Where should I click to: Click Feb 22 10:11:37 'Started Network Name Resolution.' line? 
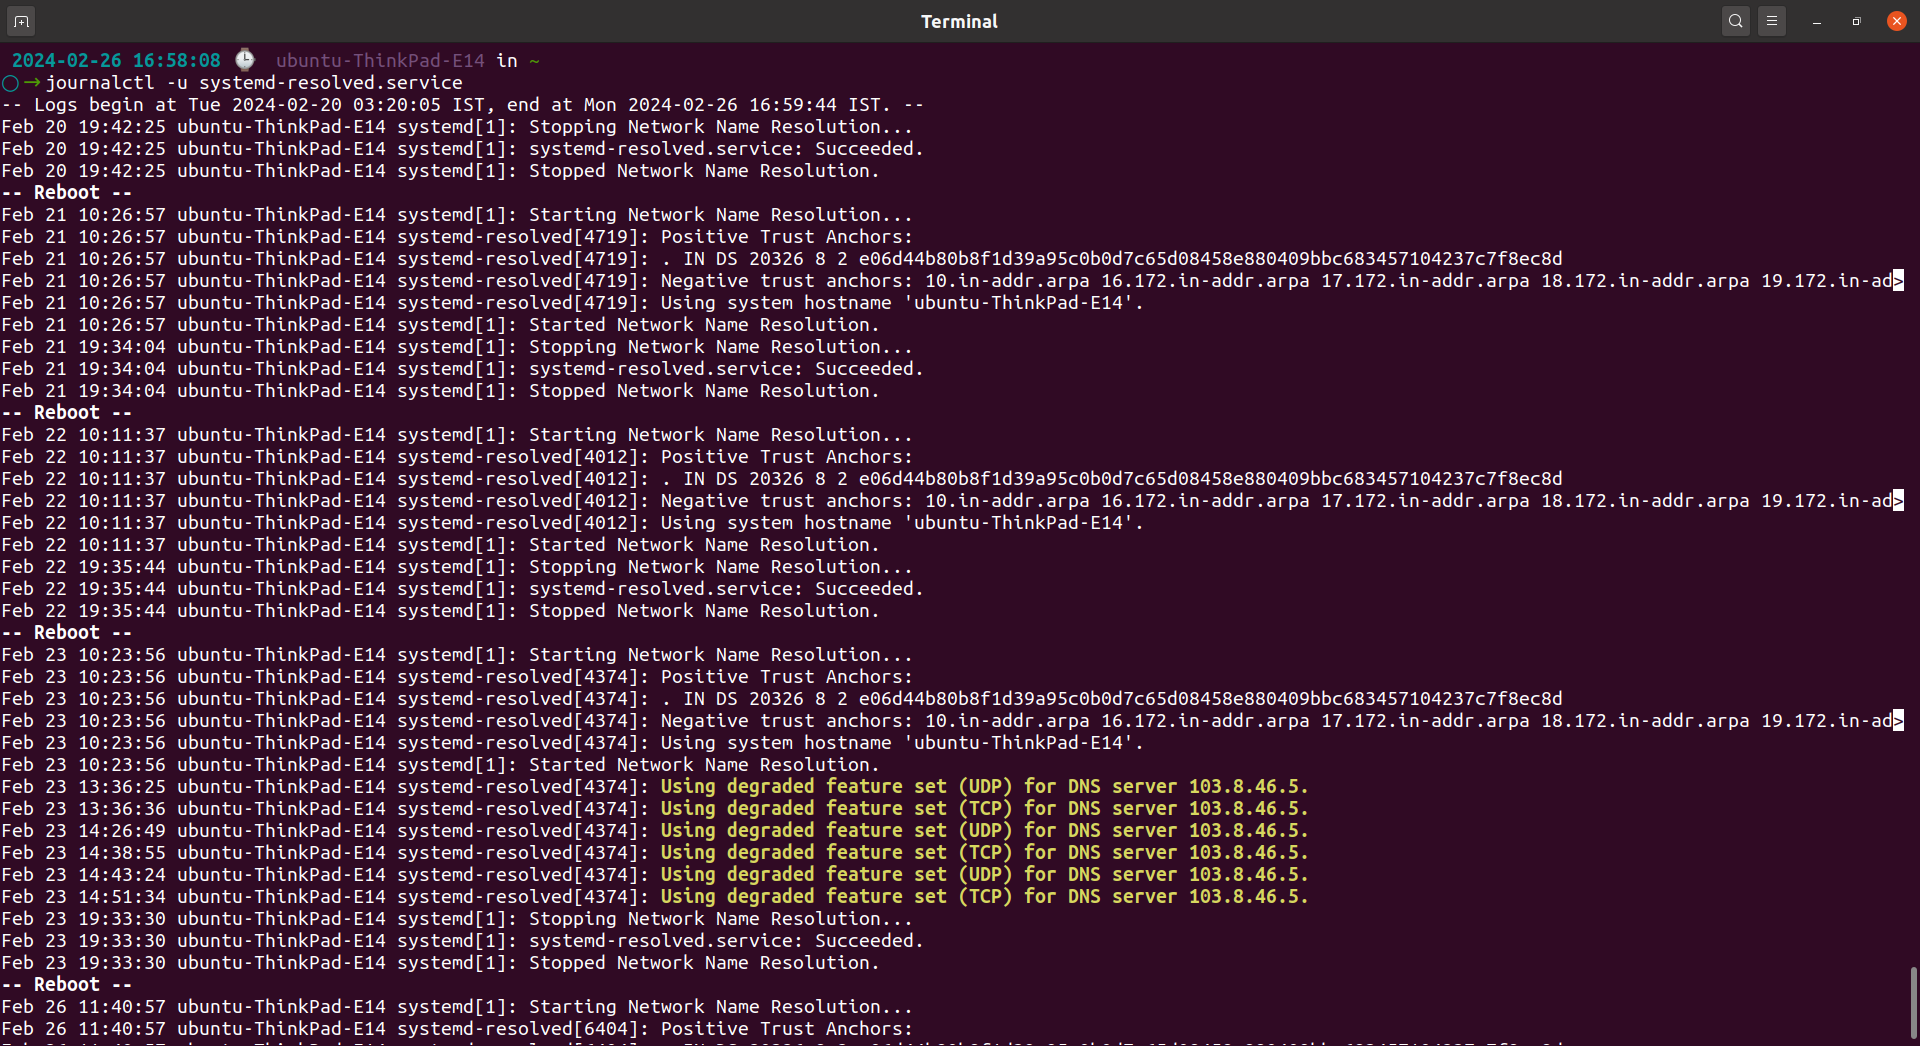coord(440,545)
